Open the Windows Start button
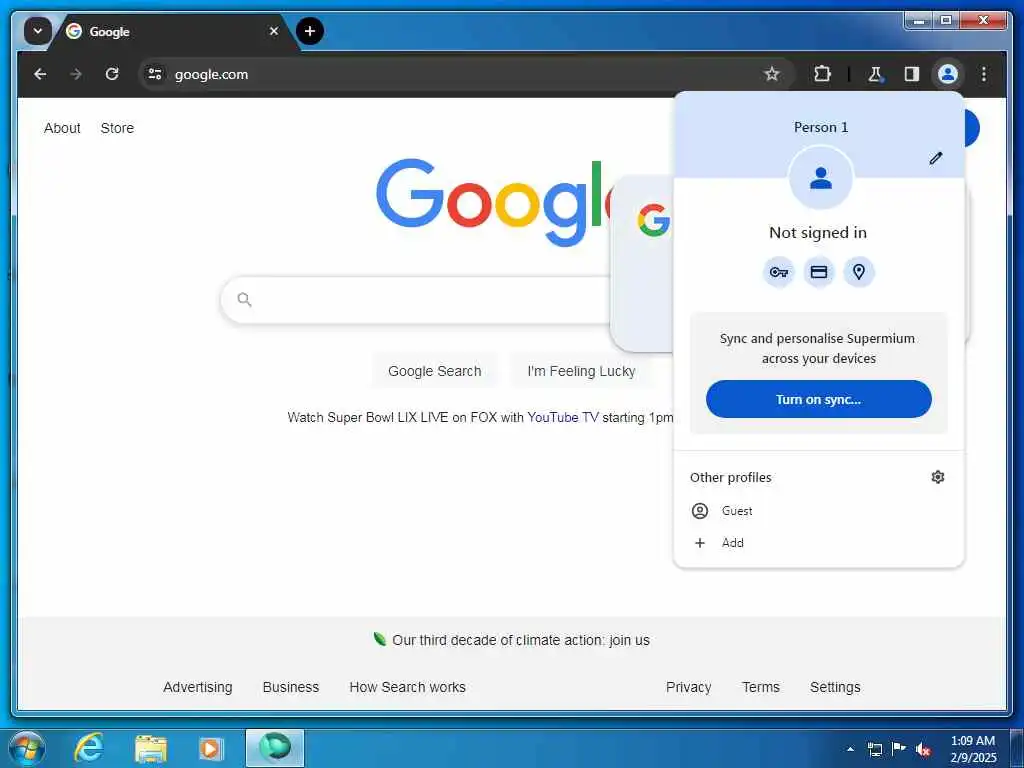The height and width of the screenshot is (768, 1024). [x=26, y=748]
